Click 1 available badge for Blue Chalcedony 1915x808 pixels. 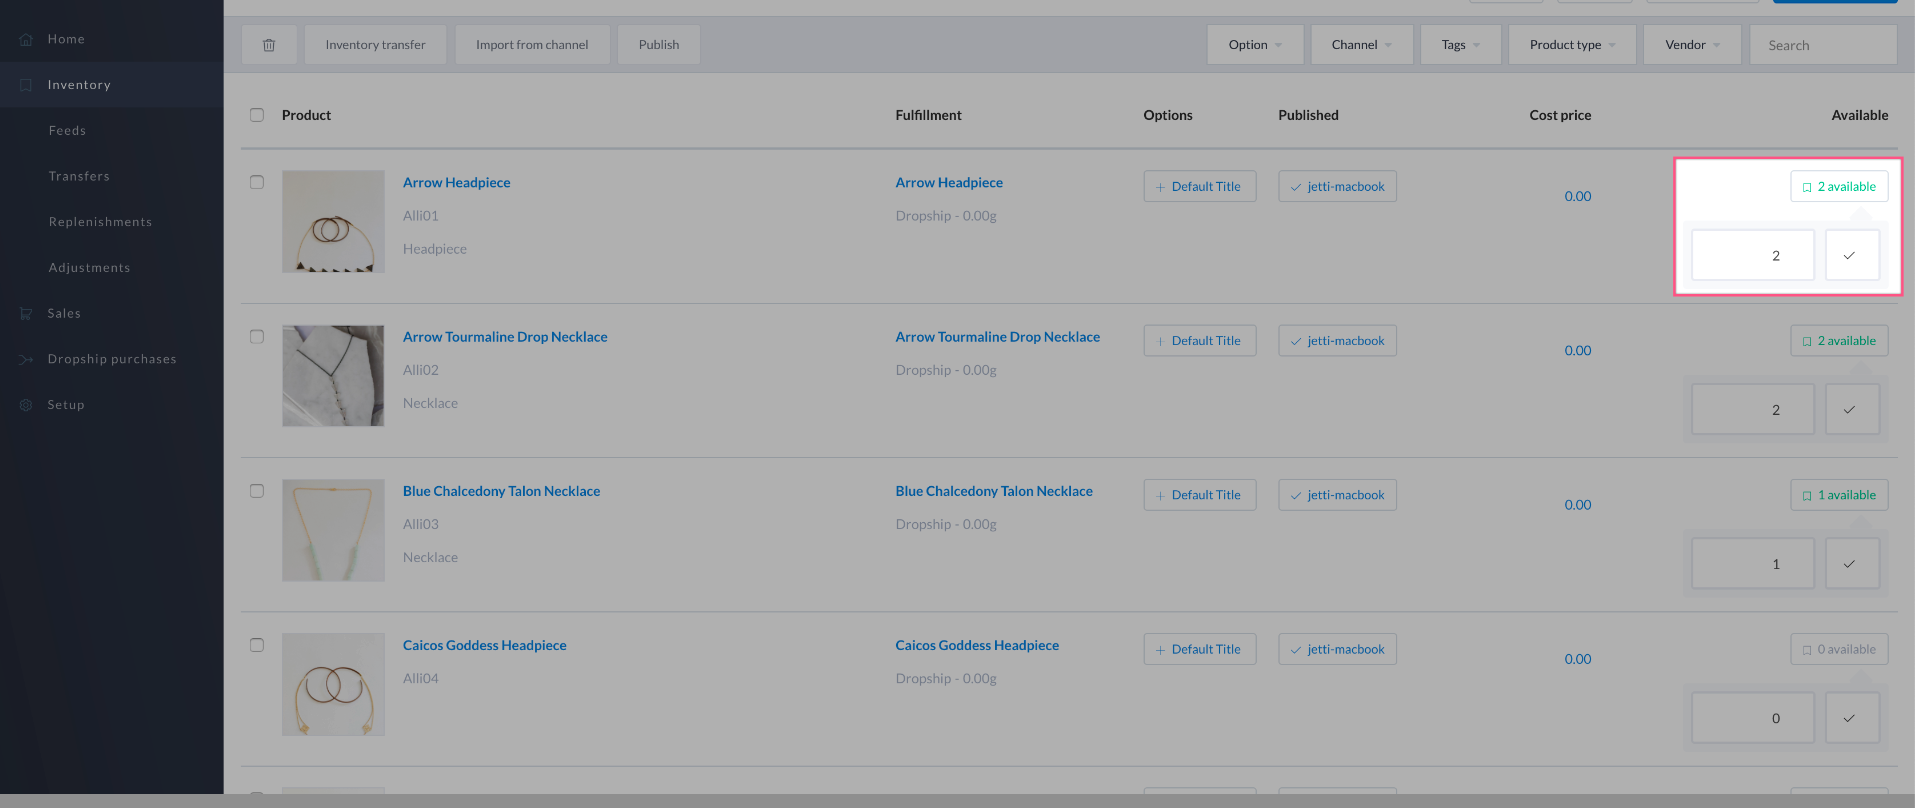(1839, 495)
